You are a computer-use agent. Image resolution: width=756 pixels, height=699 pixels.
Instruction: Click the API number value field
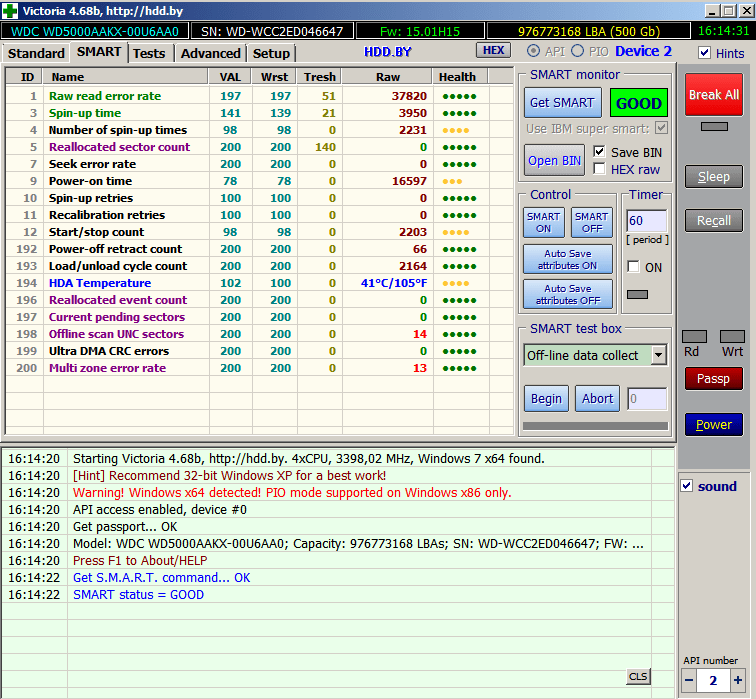[x=714, y=681]
